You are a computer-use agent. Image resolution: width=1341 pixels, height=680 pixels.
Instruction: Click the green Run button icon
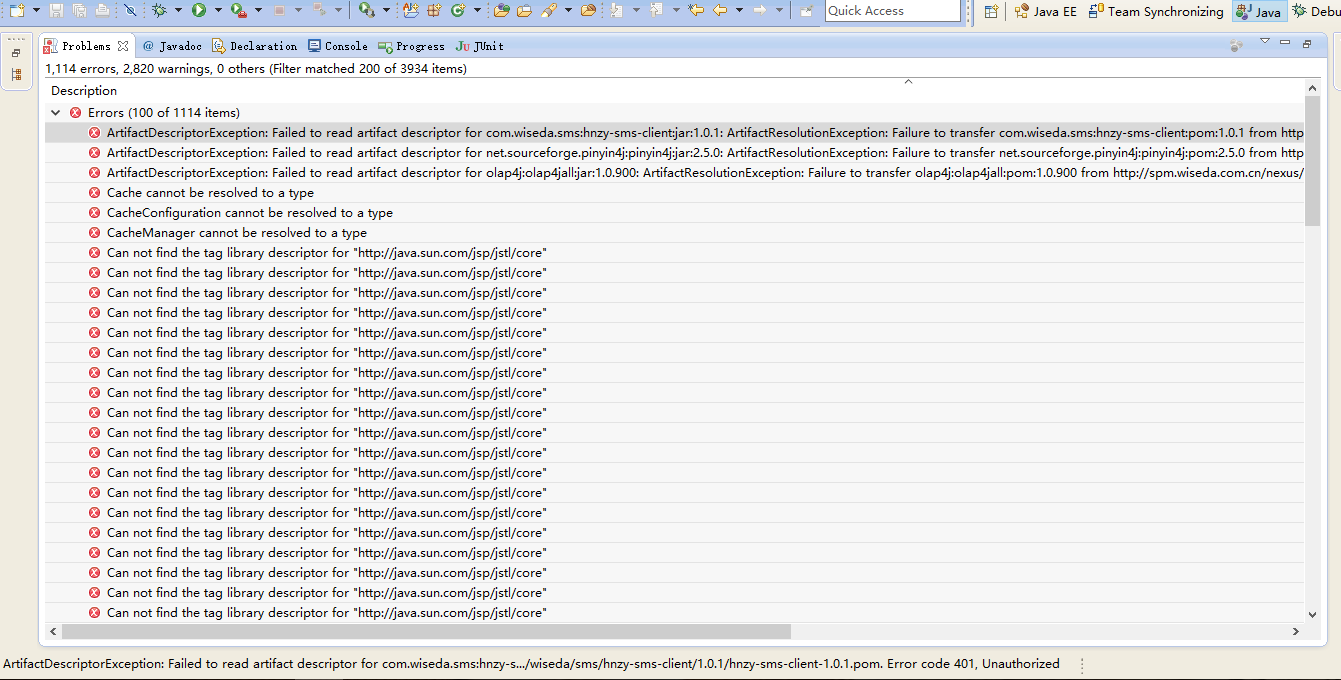point(199,10)
